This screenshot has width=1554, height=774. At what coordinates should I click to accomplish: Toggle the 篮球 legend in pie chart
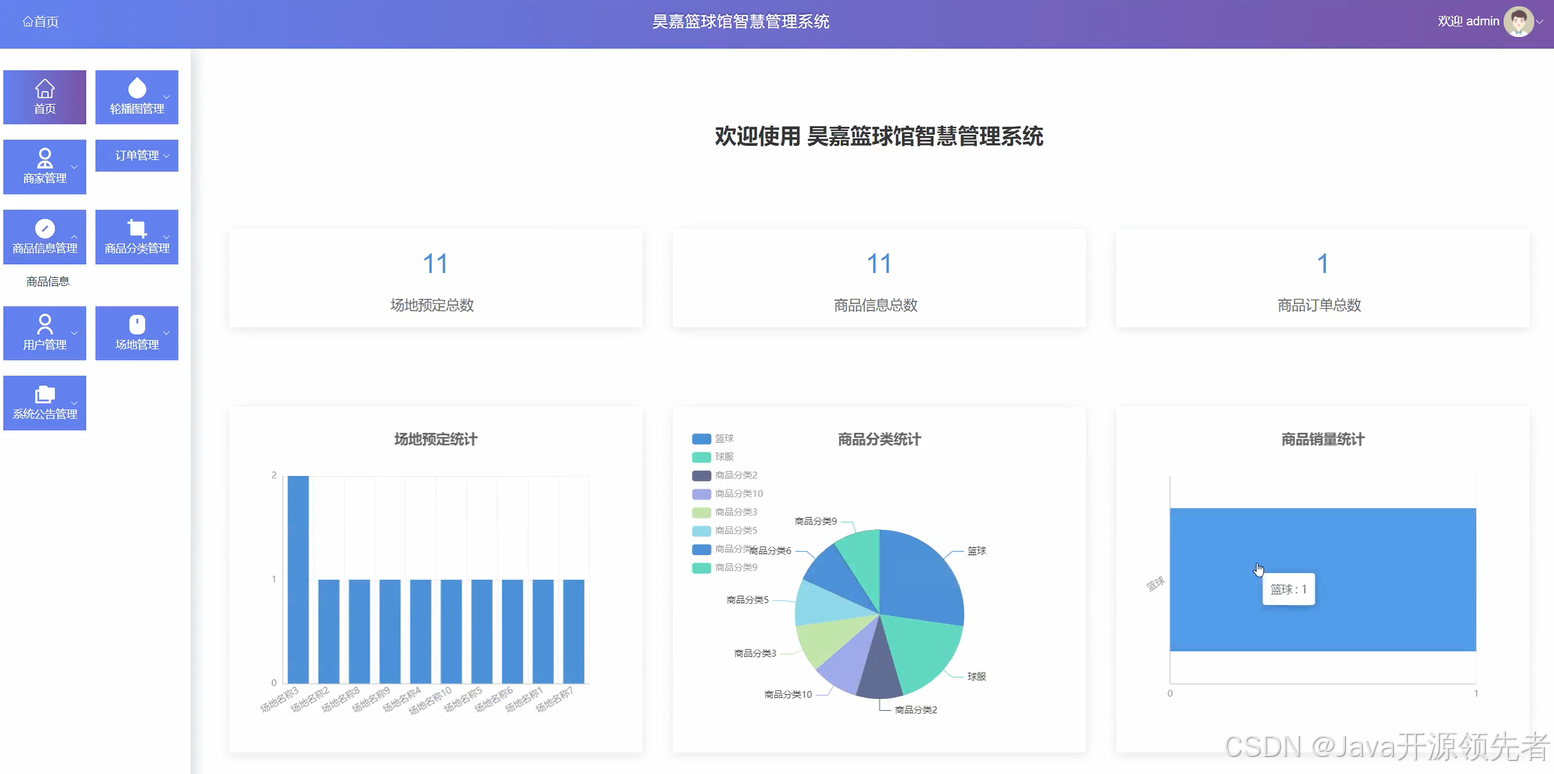point(712,438)
